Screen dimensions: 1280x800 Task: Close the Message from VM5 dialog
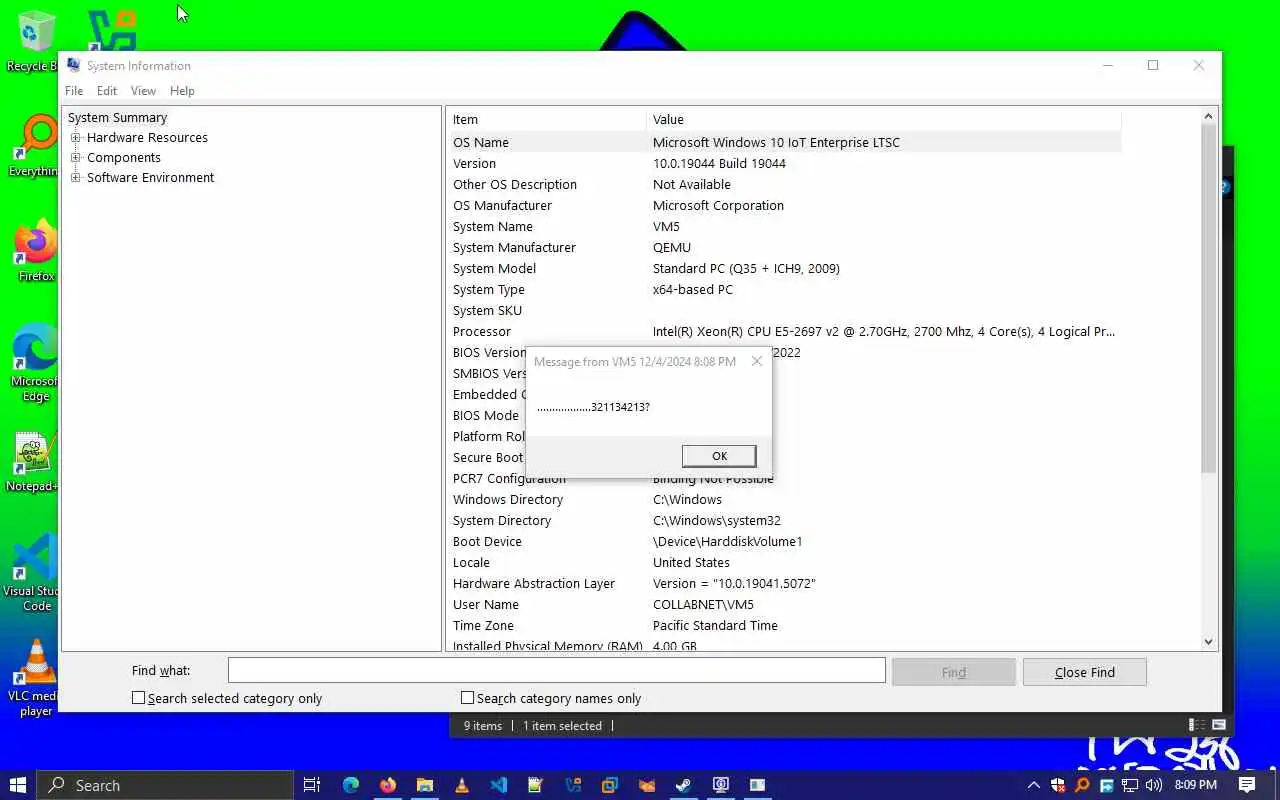(x=757, y=361)
